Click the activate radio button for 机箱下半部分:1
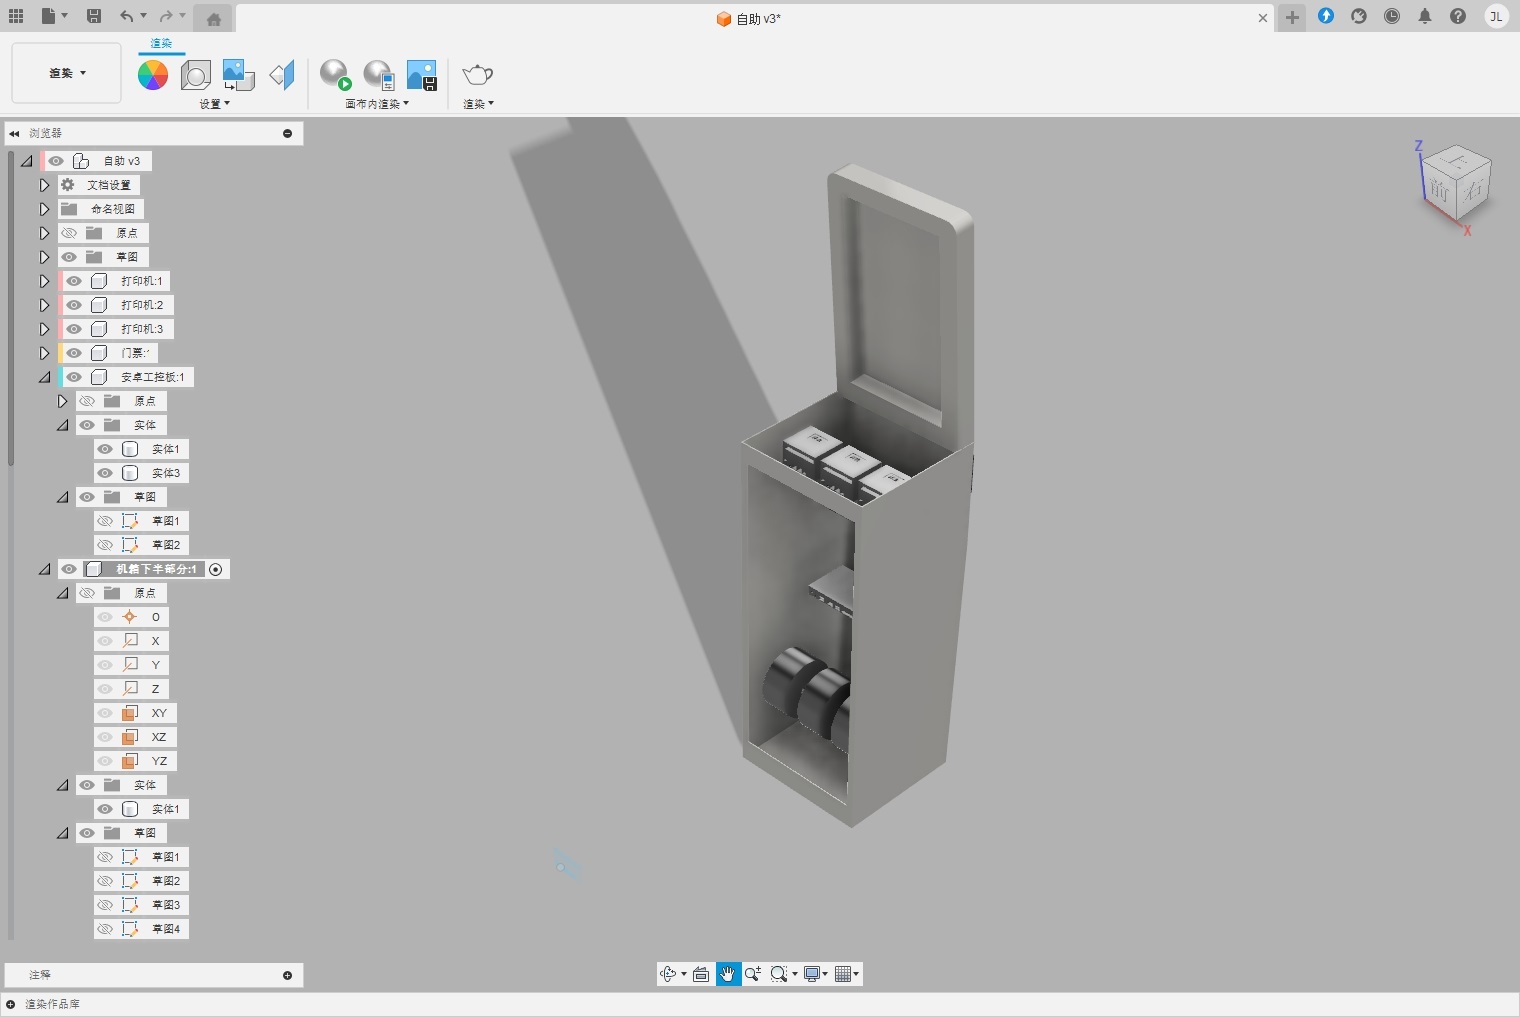This screenshot has height=1017, width=1520. pyautogui.click(x=216, y=569)
